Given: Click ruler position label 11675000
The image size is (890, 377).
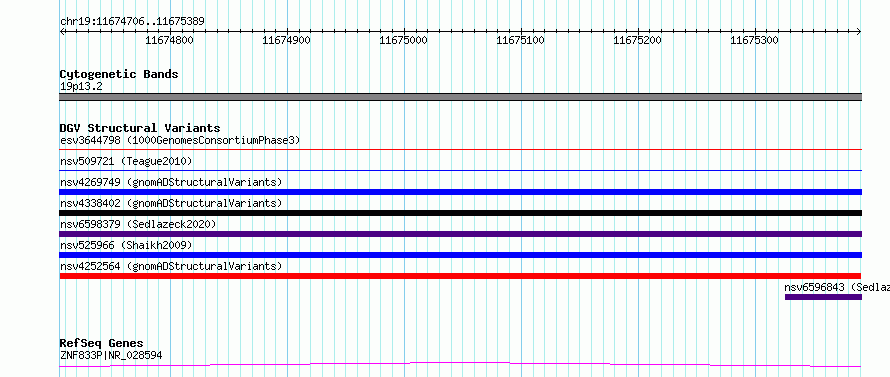Looking at the screenshot, I should coord(403,40).
